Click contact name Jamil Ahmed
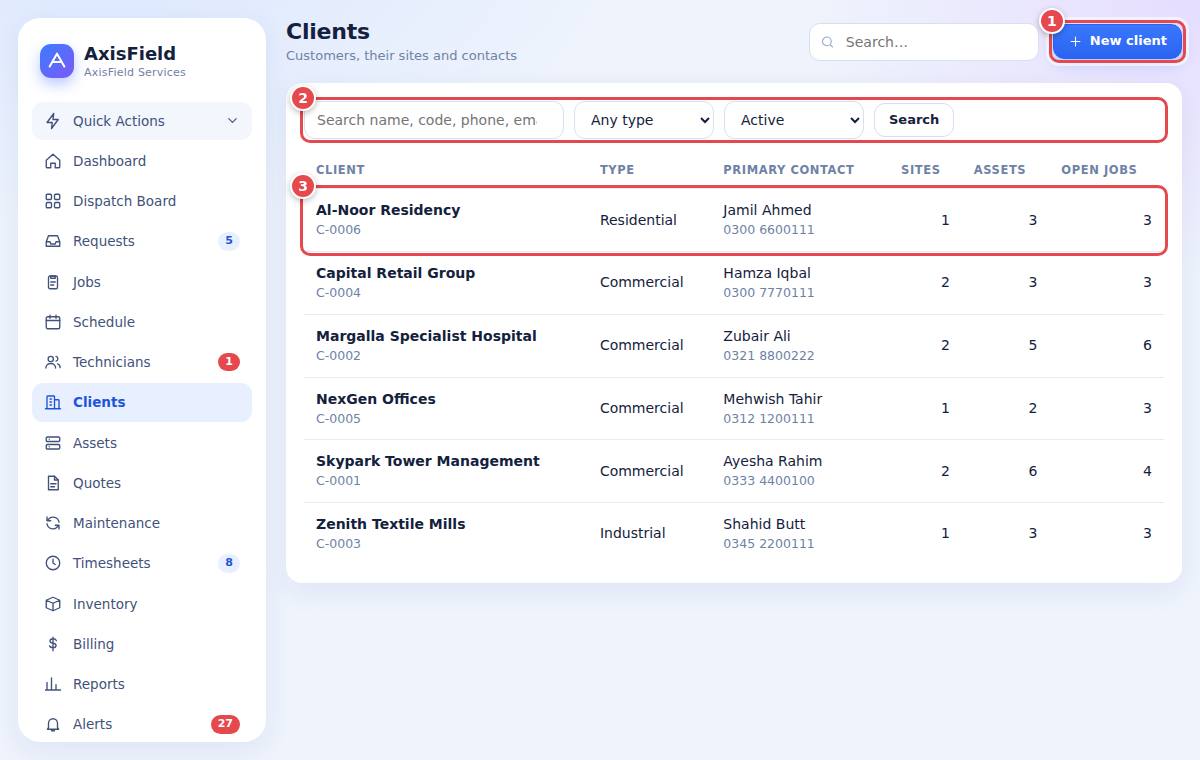 [767, 210]
